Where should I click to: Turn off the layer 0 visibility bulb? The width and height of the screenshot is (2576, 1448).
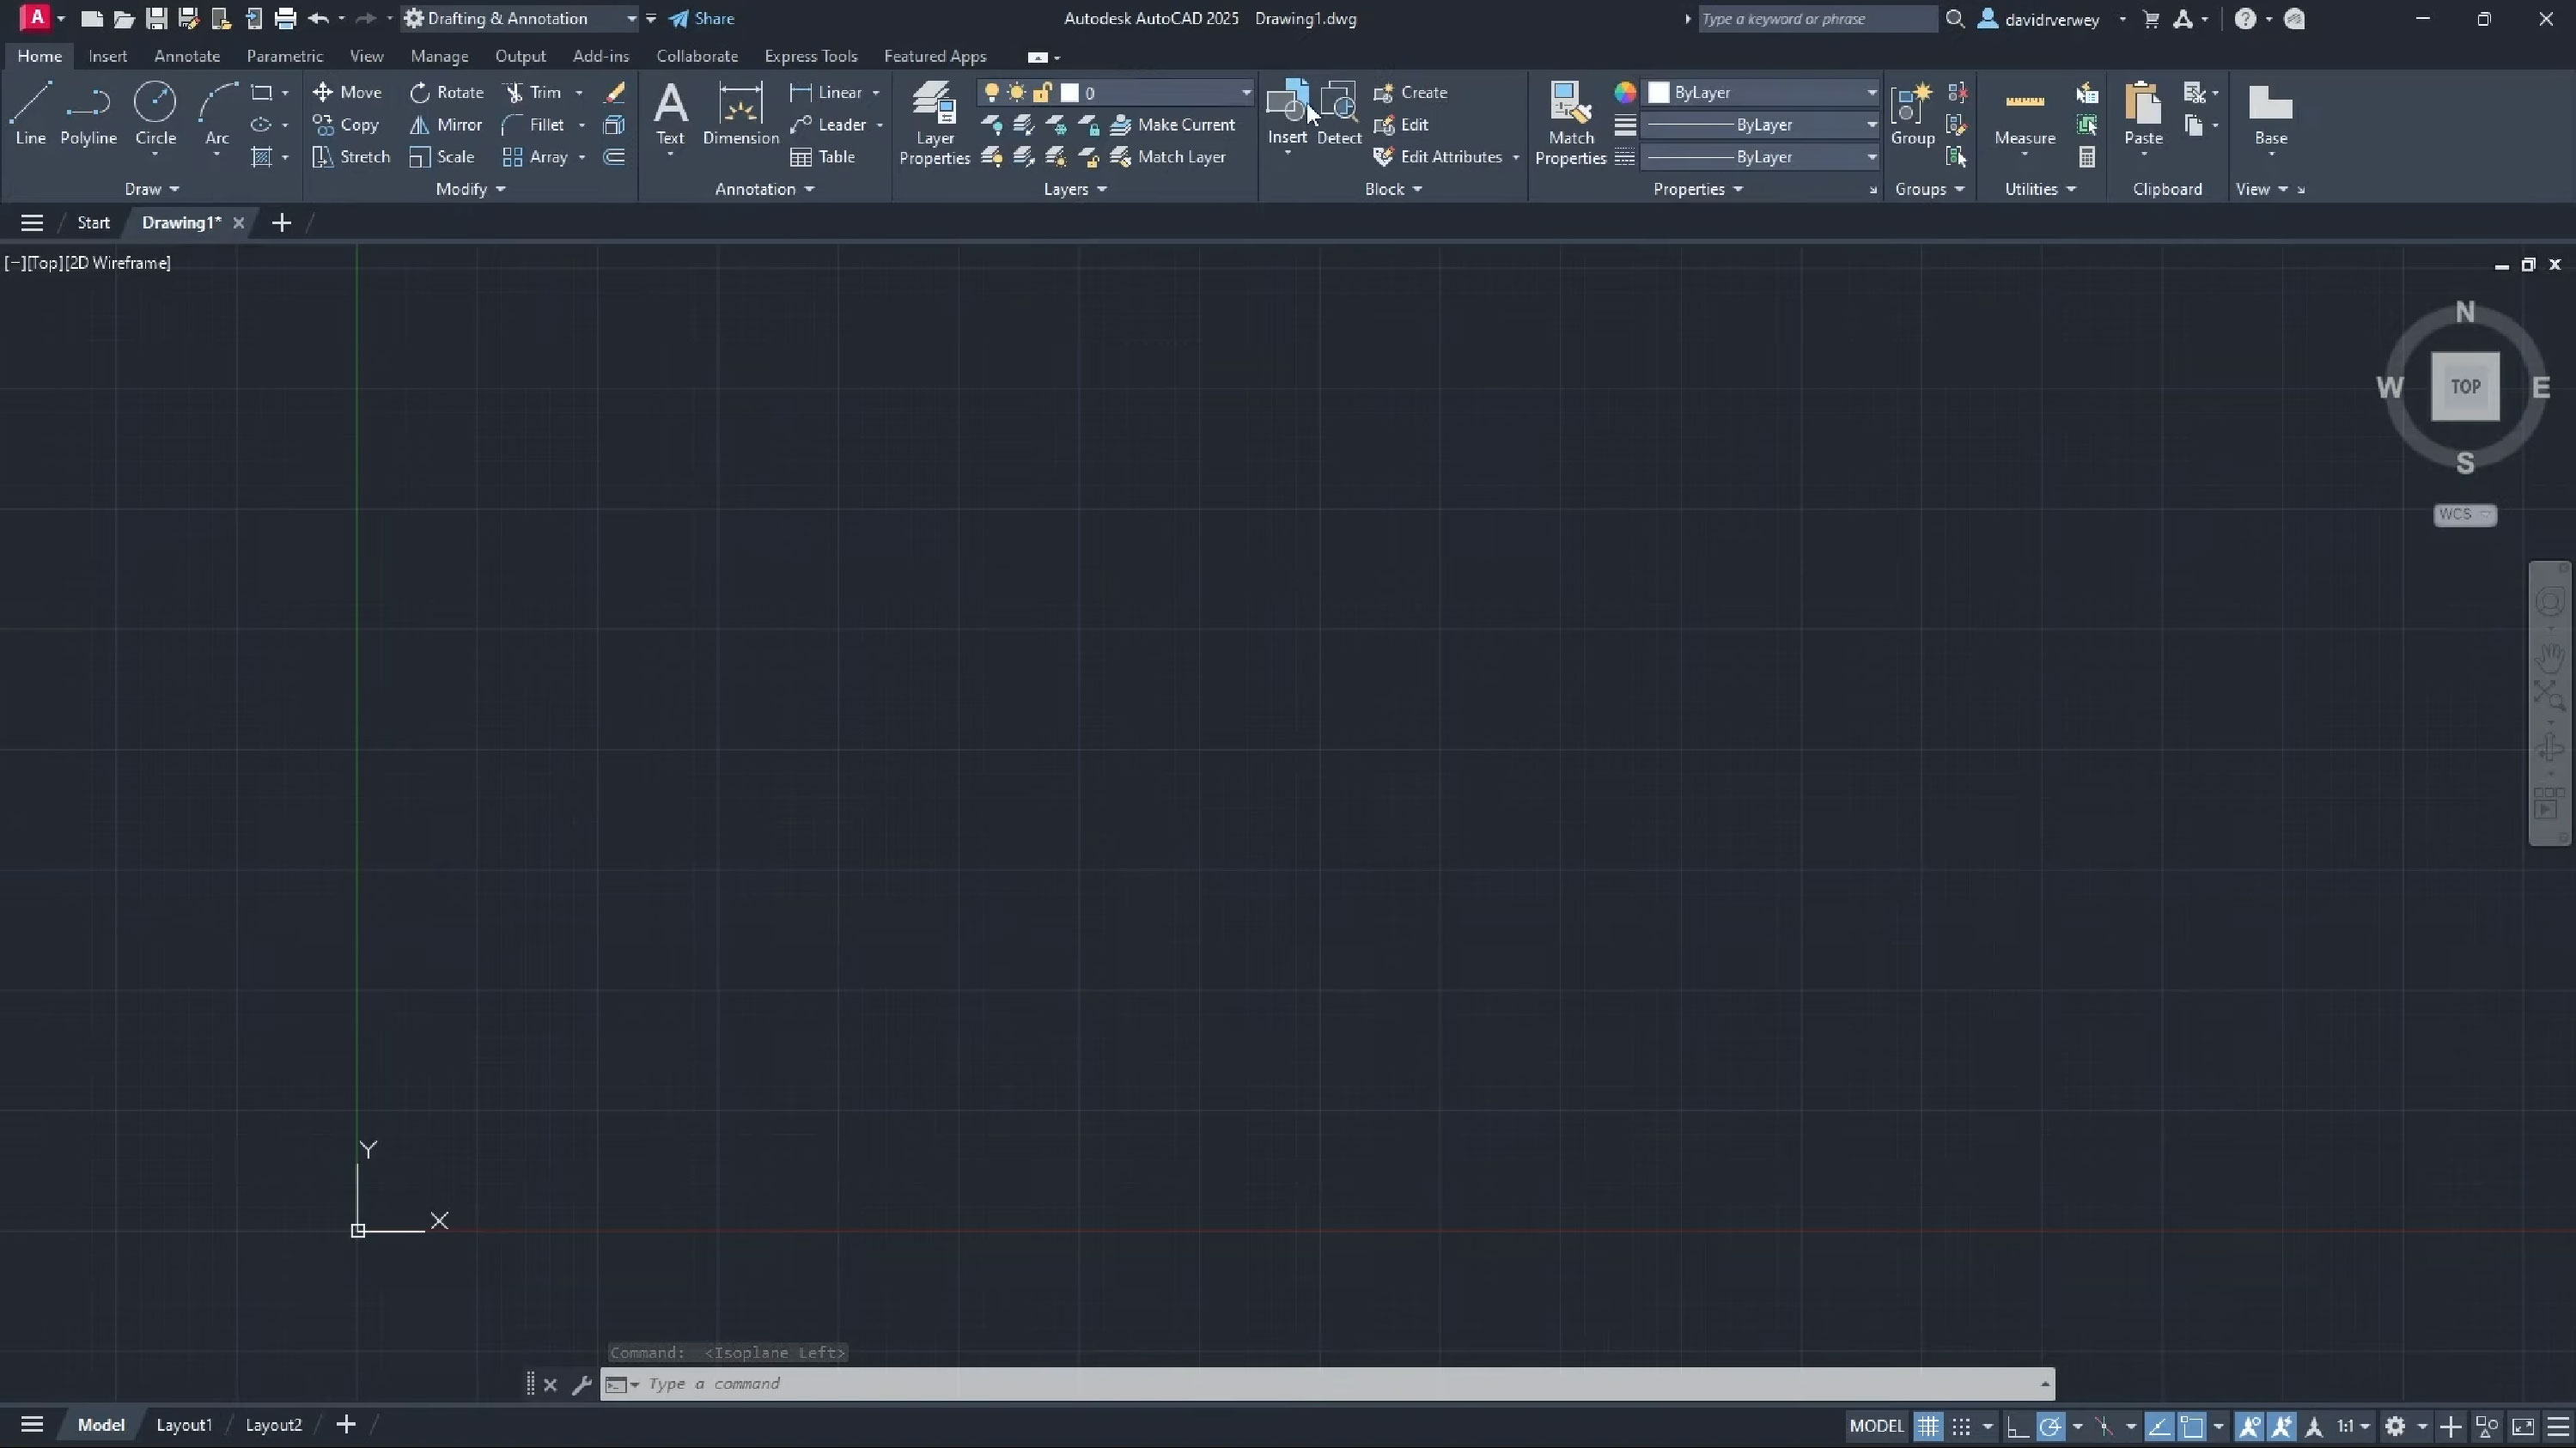coord(991,92)
